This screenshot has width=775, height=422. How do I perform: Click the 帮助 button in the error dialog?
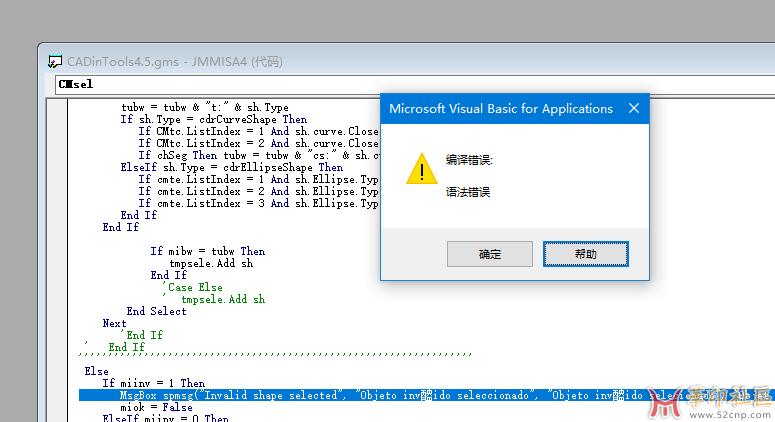pos(586,254)
